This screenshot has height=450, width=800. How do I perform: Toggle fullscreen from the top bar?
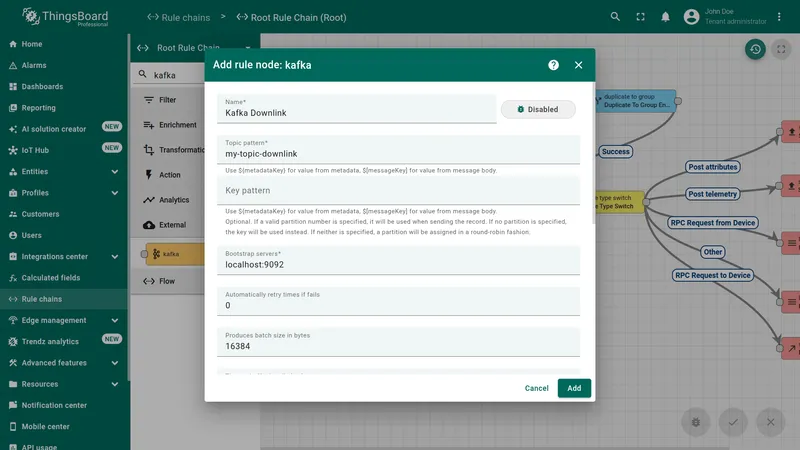pyautogui.click(x=640, y=17)
